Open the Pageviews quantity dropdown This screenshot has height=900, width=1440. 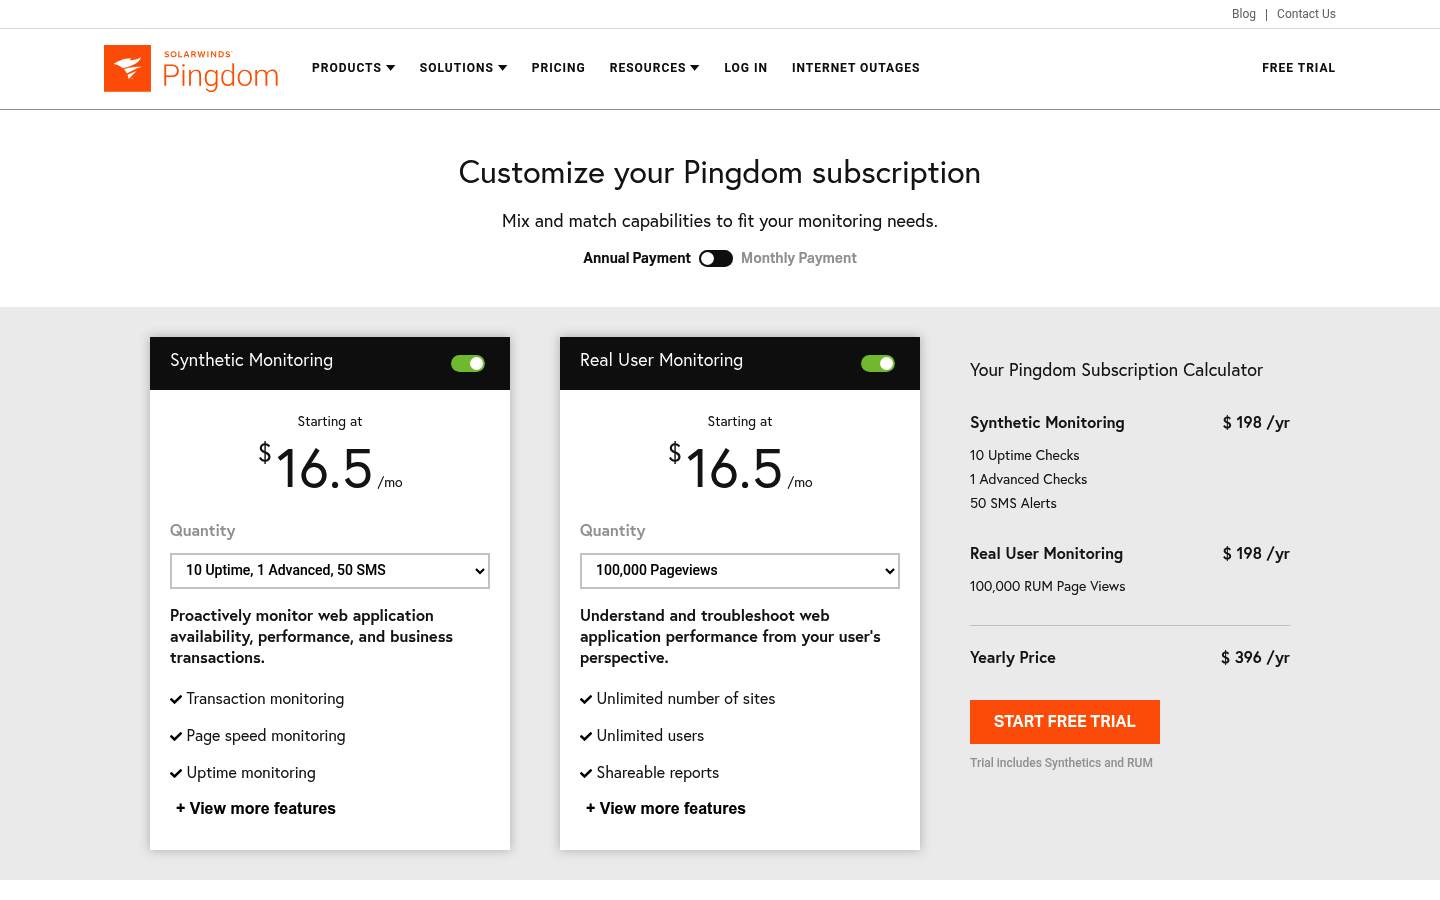click(x=740, y=571)
